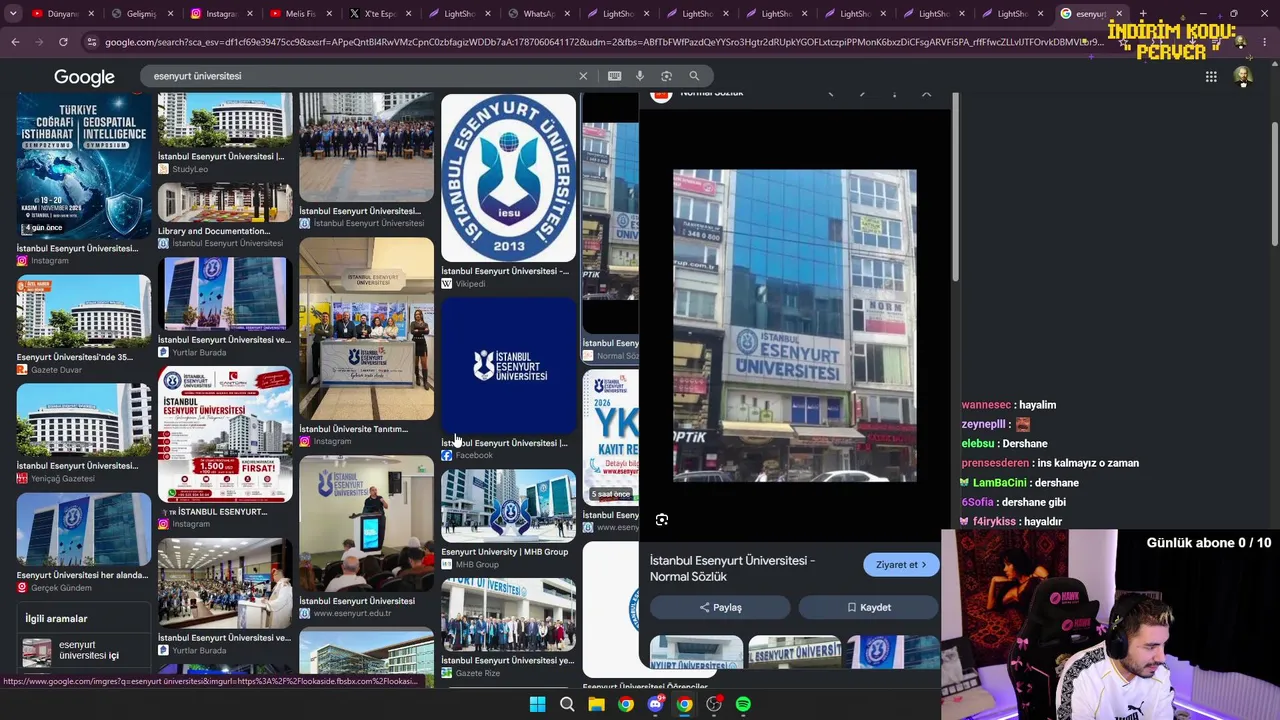View site information for google.com
The height and width of the screenshot is (720, 1280).
pos(92,42)
